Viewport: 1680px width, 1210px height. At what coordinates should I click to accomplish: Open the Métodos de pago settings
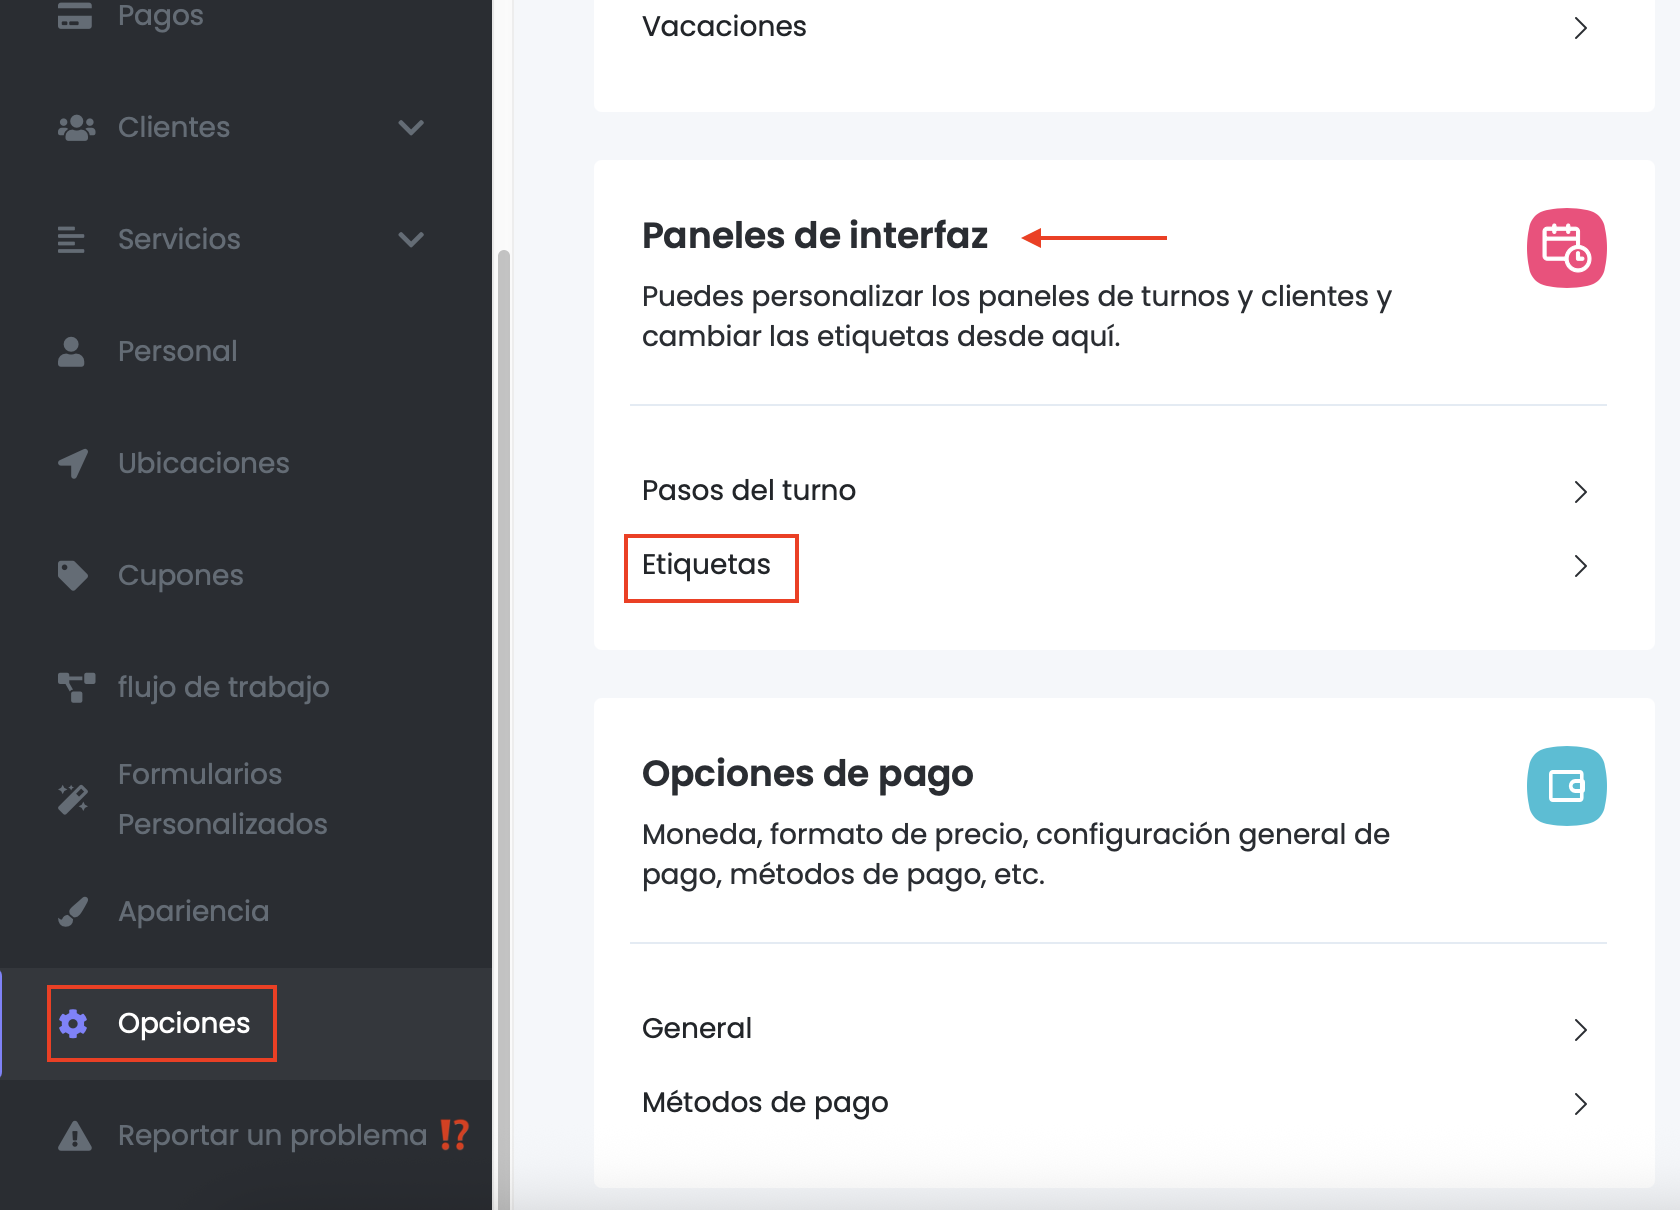point(765,1103)
